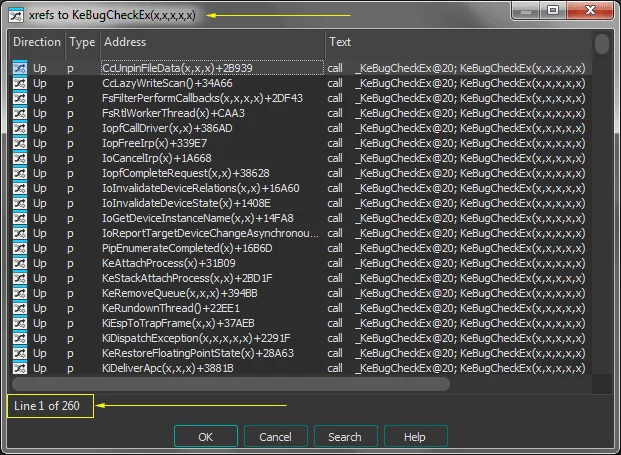Screen dimensions: 621x455
Task: Select the KiEspToTrapFrame(x,x)+37AEB address
Action: (x=178, y=323)
